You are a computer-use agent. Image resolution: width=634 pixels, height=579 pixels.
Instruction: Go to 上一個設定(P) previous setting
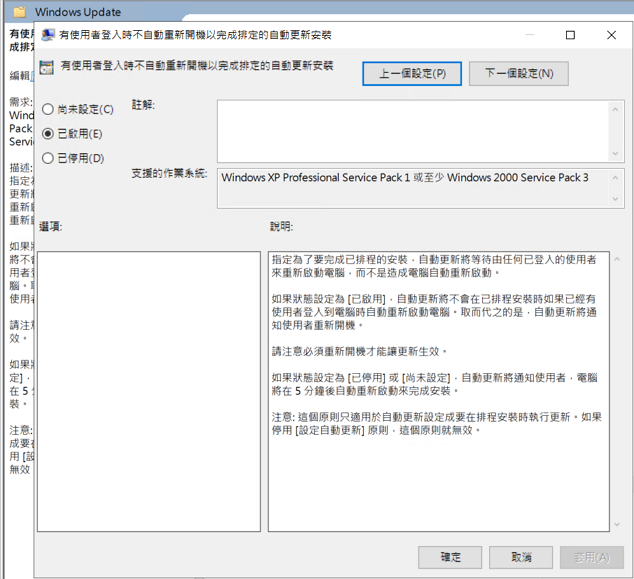coord(412,74)
